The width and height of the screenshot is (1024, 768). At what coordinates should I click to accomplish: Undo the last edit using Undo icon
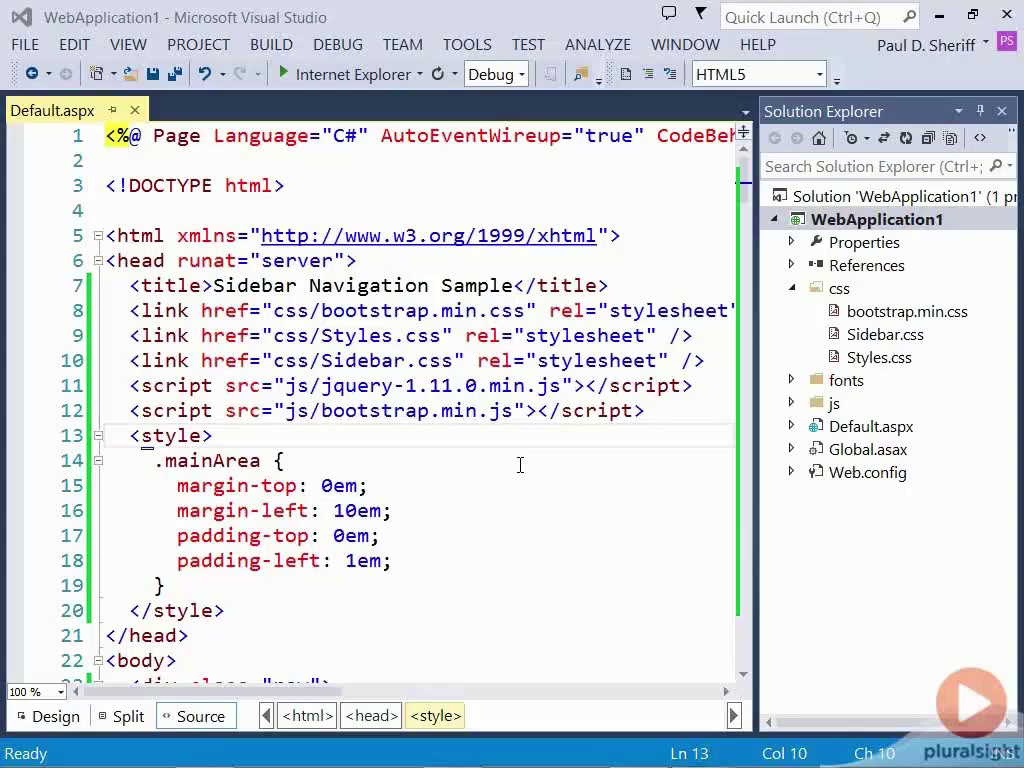coord(205,74)
